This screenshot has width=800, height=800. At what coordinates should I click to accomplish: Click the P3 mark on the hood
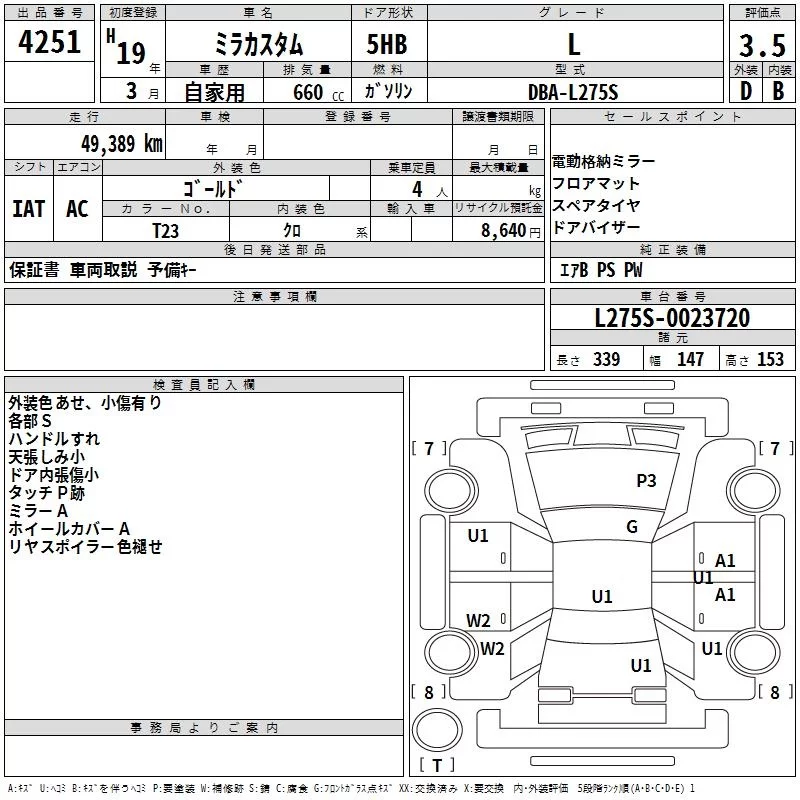coord(646,481)
